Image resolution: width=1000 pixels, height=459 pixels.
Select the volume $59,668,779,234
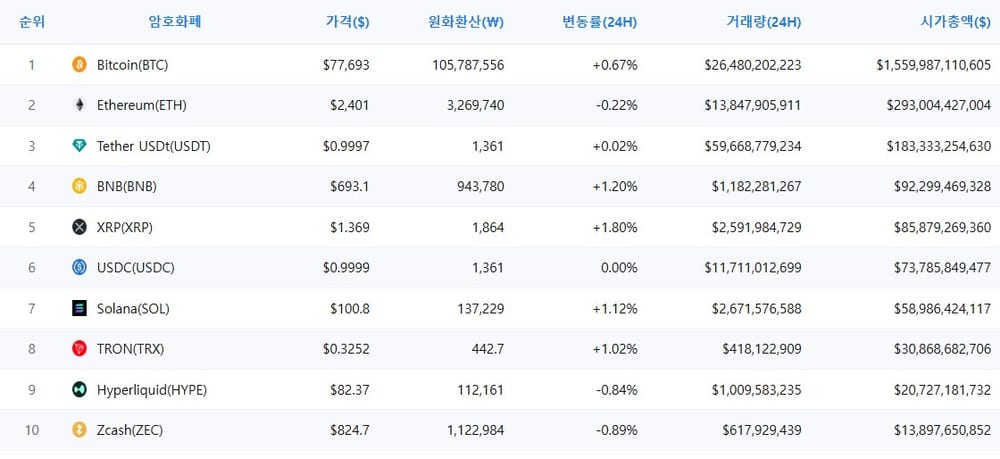coord(753,146)
